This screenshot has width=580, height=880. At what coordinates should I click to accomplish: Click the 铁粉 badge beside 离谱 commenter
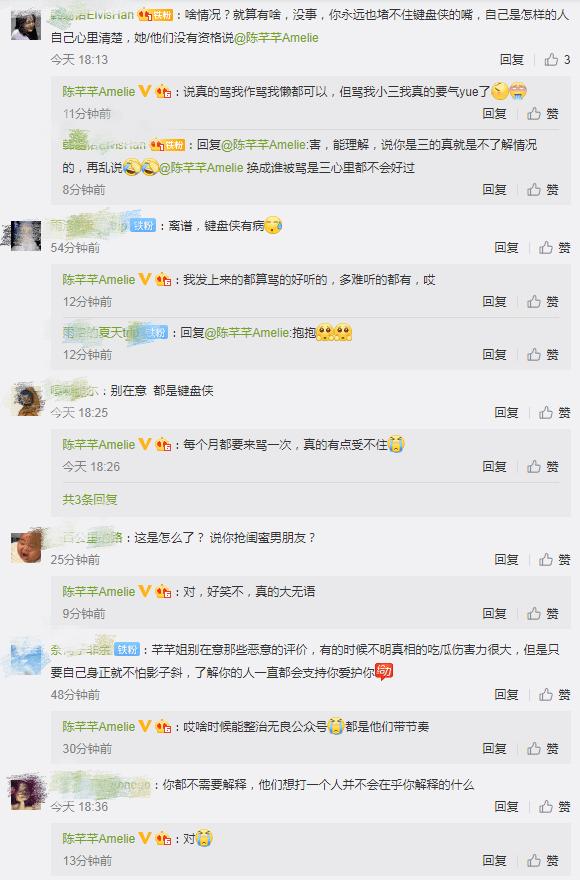tap(143, 226)
